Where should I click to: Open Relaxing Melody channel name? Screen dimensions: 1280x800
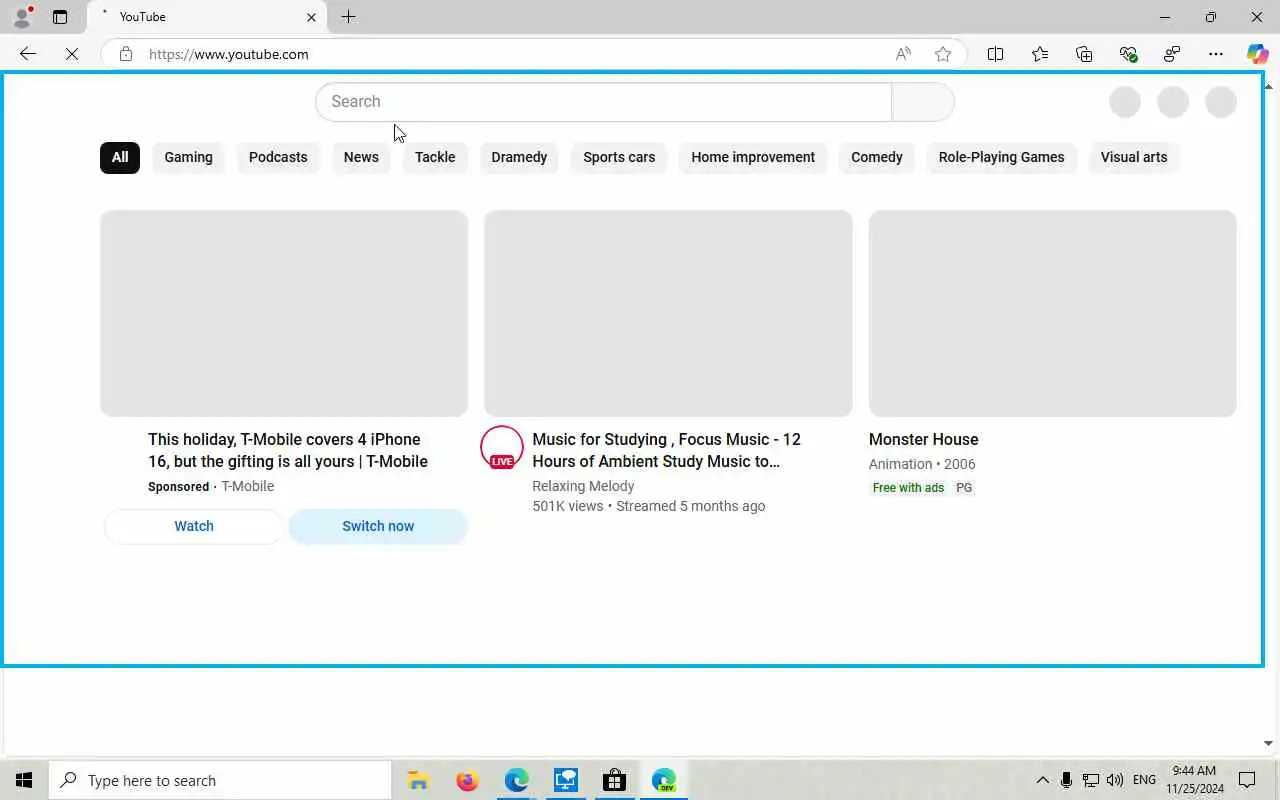583,486
